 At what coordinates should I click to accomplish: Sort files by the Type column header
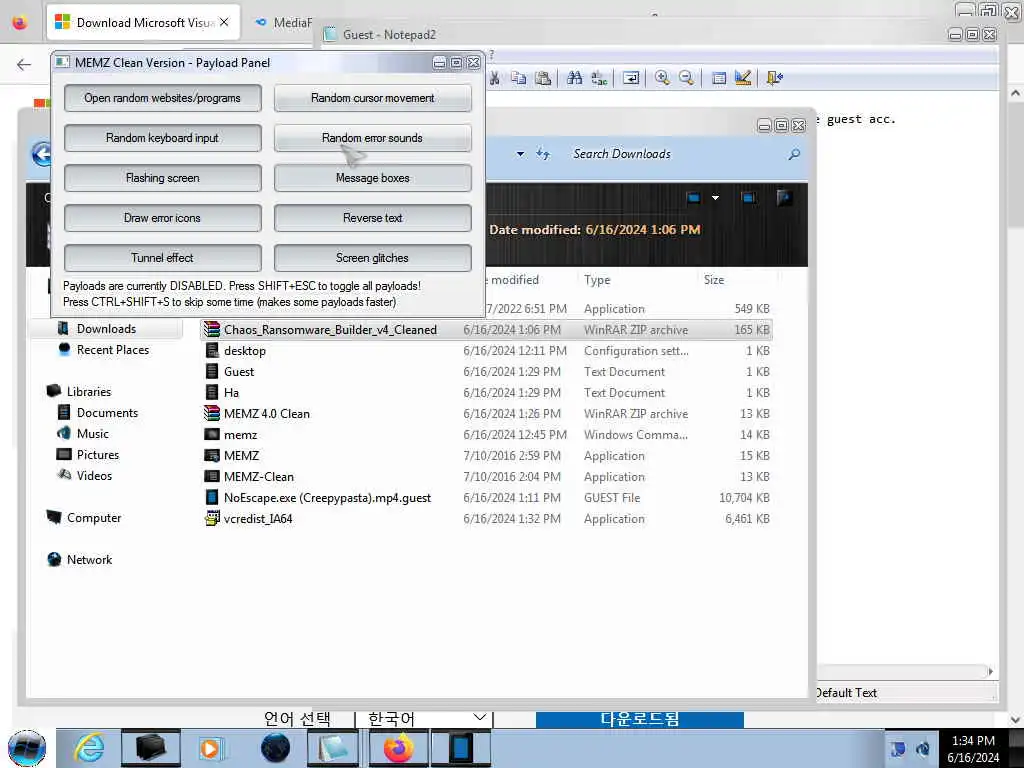click(x=597, y=280)
